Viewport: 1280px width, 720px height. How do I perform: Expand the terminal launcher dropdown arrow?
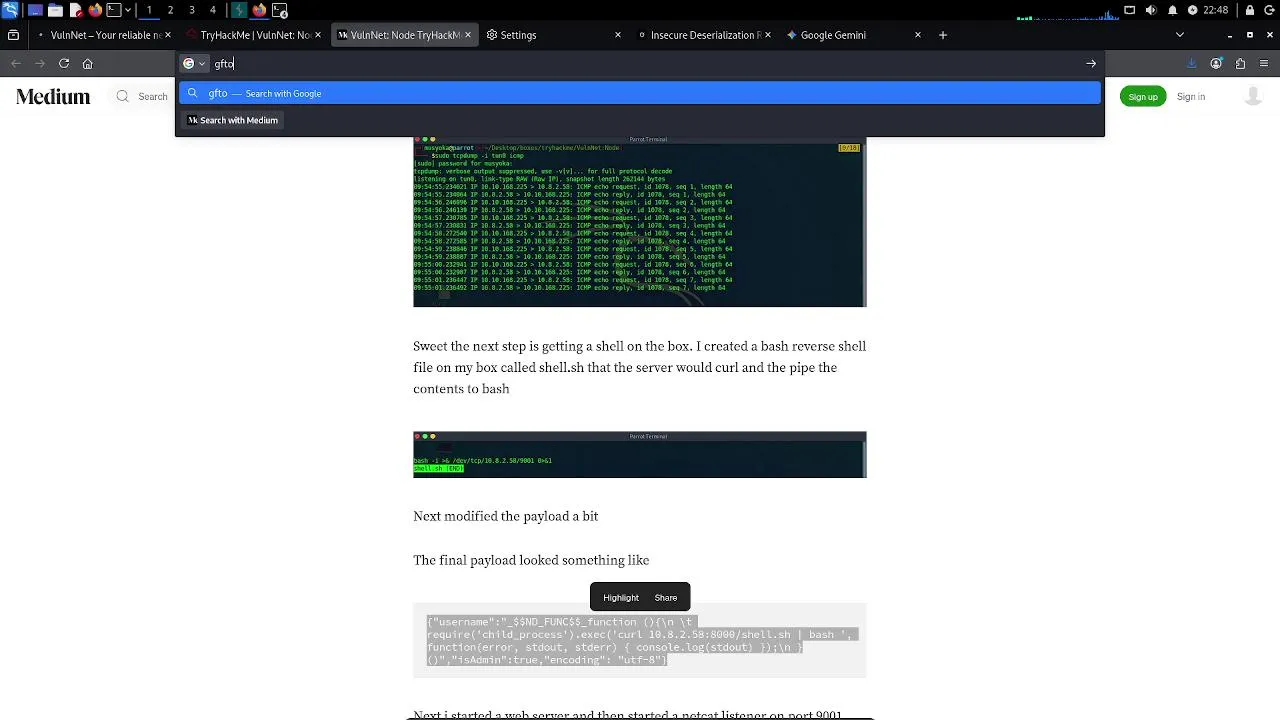click(128, 10)
